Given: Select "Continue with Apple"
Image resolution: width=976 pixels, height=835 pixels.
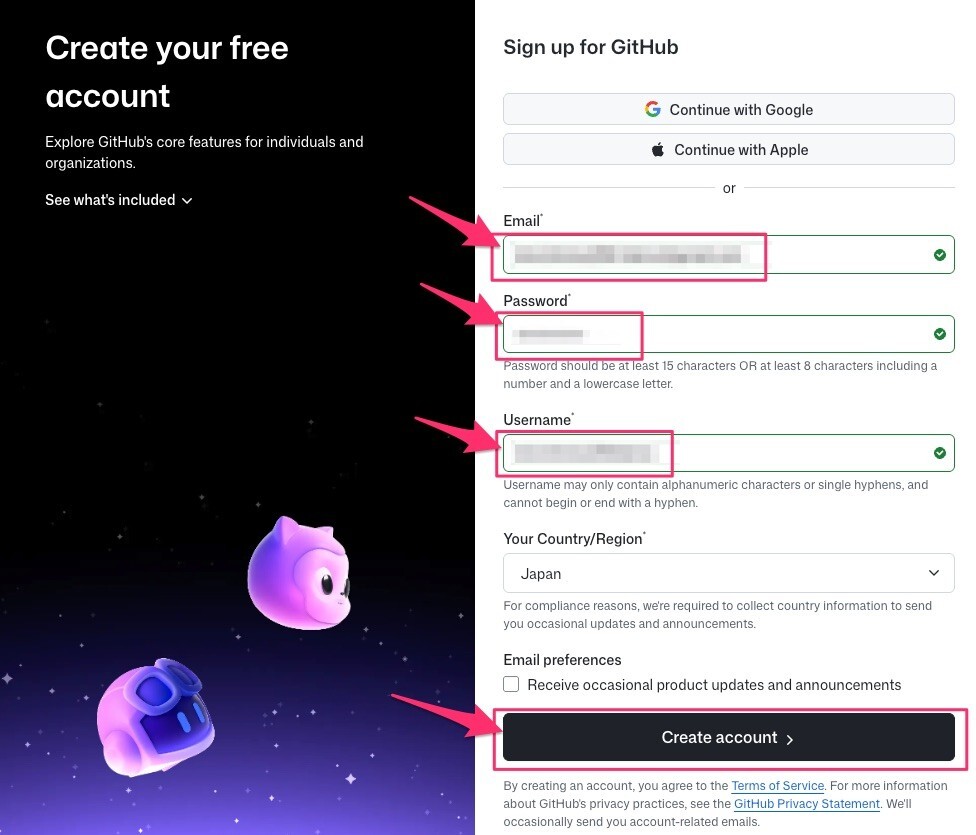Looking at the screenshot, I should tap(729, 149).
